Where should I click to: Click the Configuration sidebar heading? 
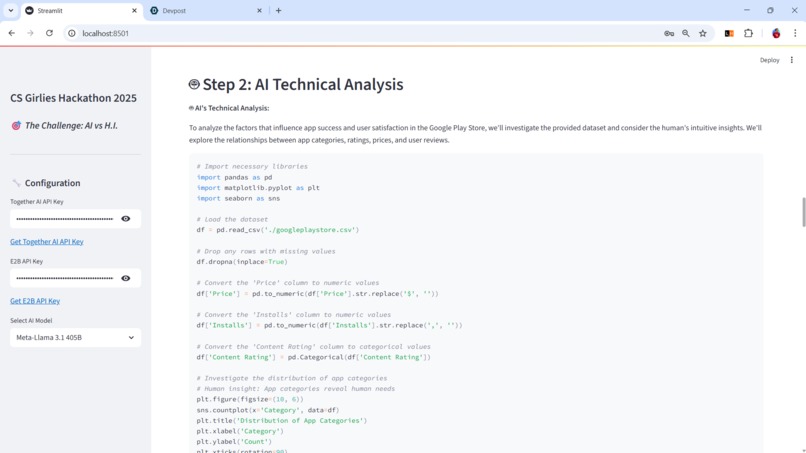pyautogui.click(x=52, y=183)
